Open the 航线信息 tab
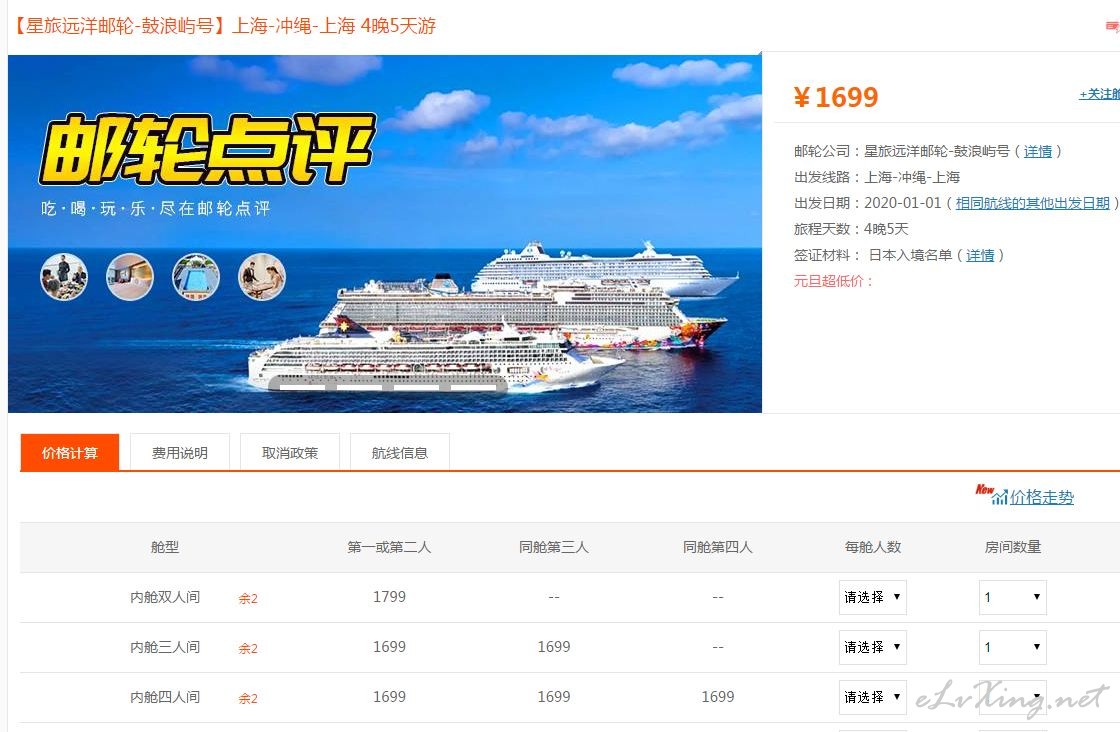The height and width of the screenshot is (732, 1120). pos(400,453)
